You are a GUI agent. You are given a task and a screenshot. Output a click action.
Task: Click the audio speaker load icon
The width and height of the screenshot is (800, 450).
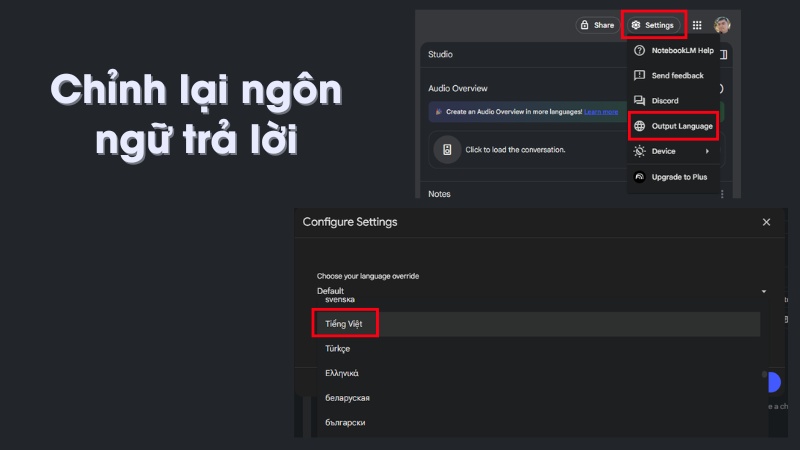pos(447,150)
